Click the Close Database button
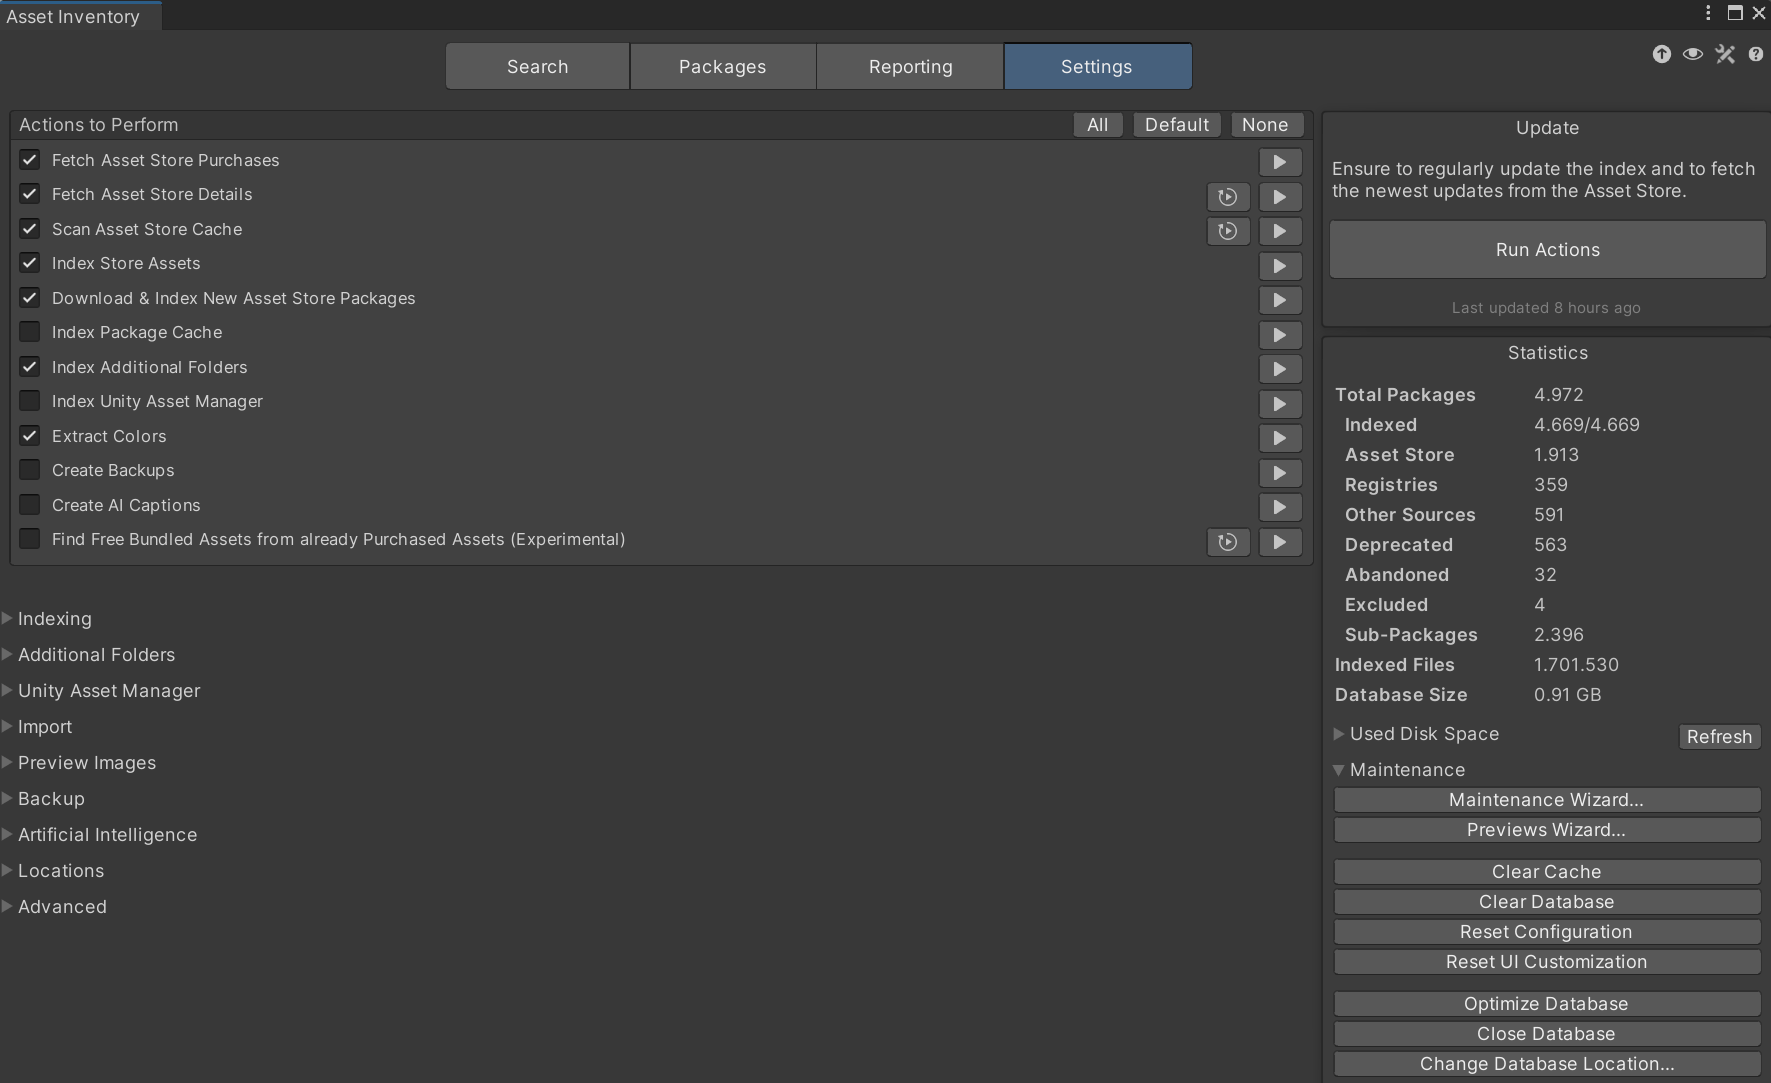This screenshot has width=1771, height=1083. (1547, 1034)
